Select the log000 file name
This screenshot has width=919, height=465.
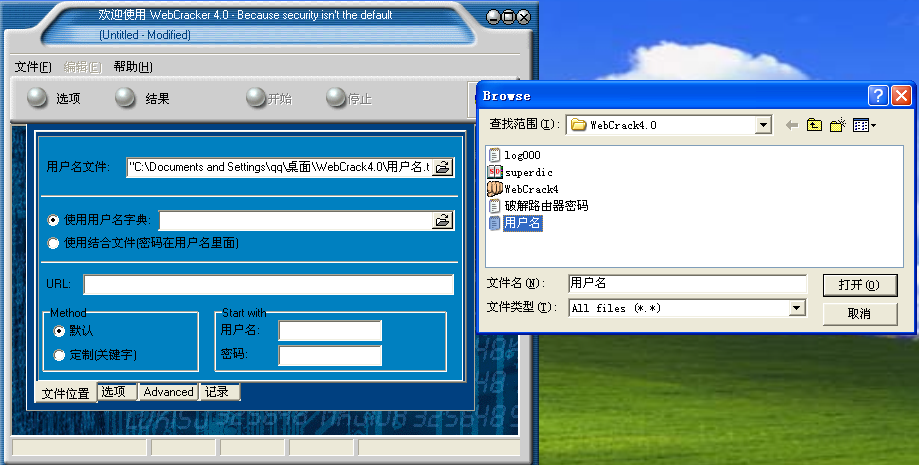click(522, 155)
